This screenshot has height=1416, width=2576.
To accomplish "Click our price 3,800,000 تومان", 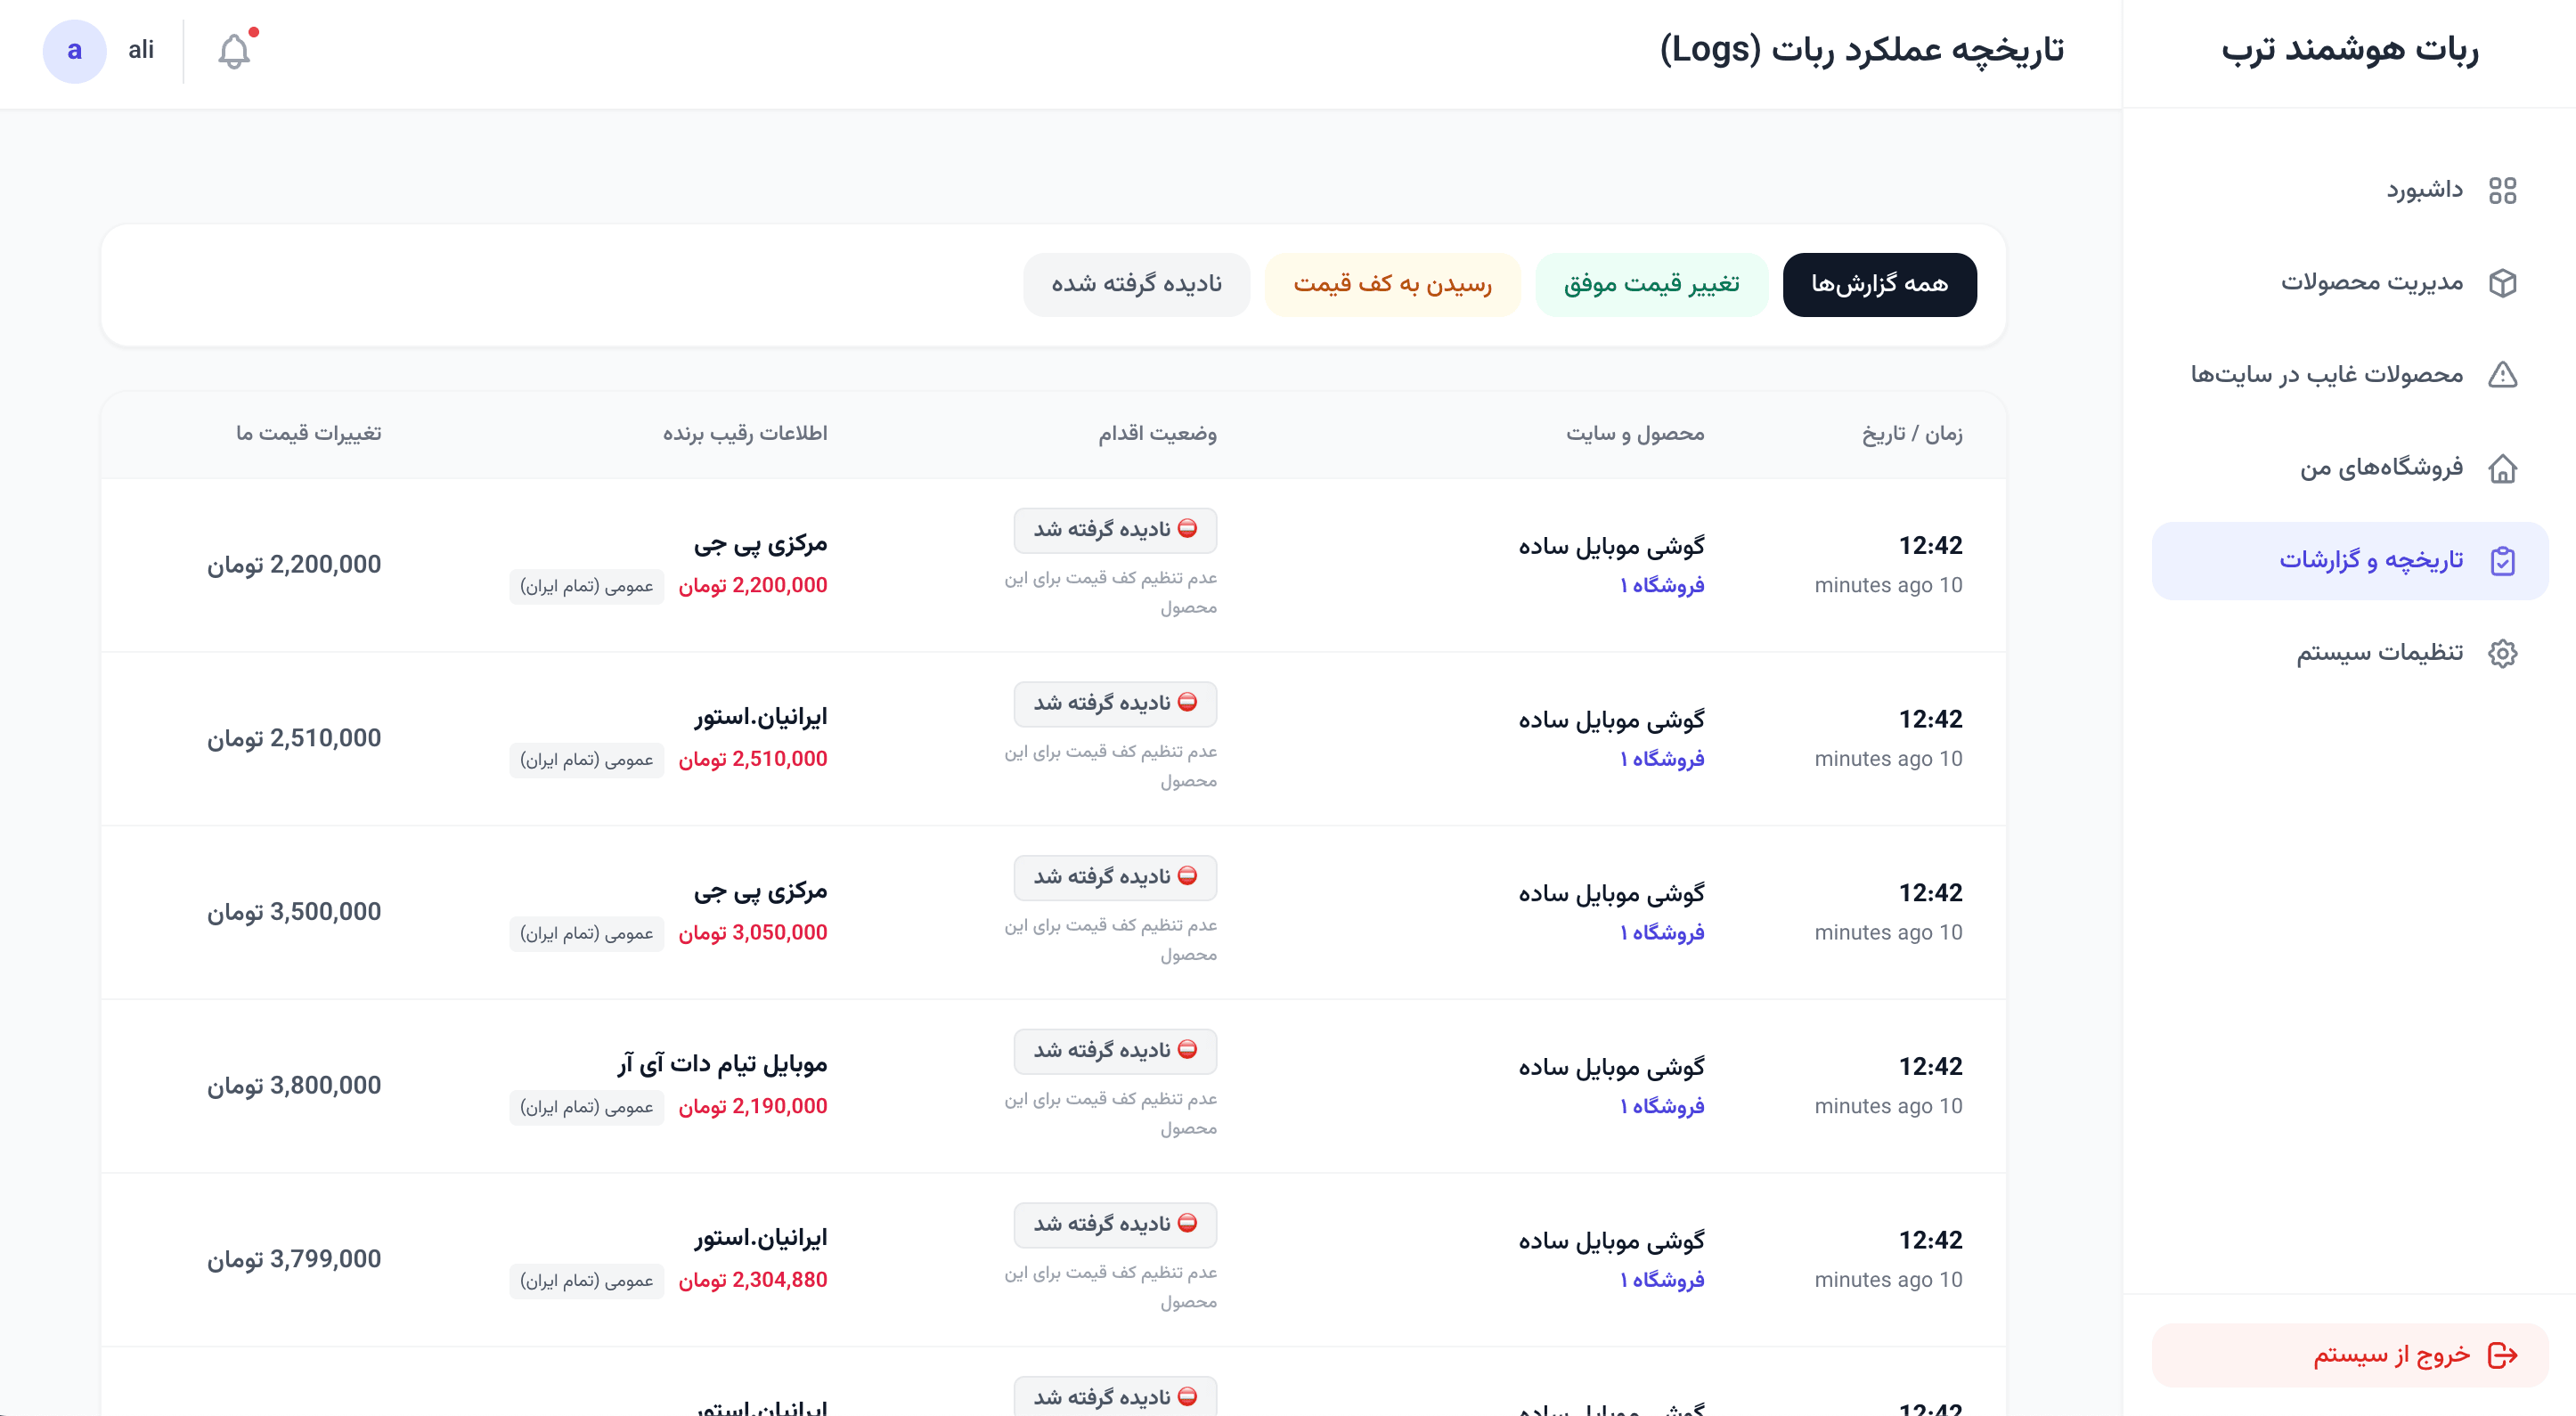I will click(x=294, y=1086).
